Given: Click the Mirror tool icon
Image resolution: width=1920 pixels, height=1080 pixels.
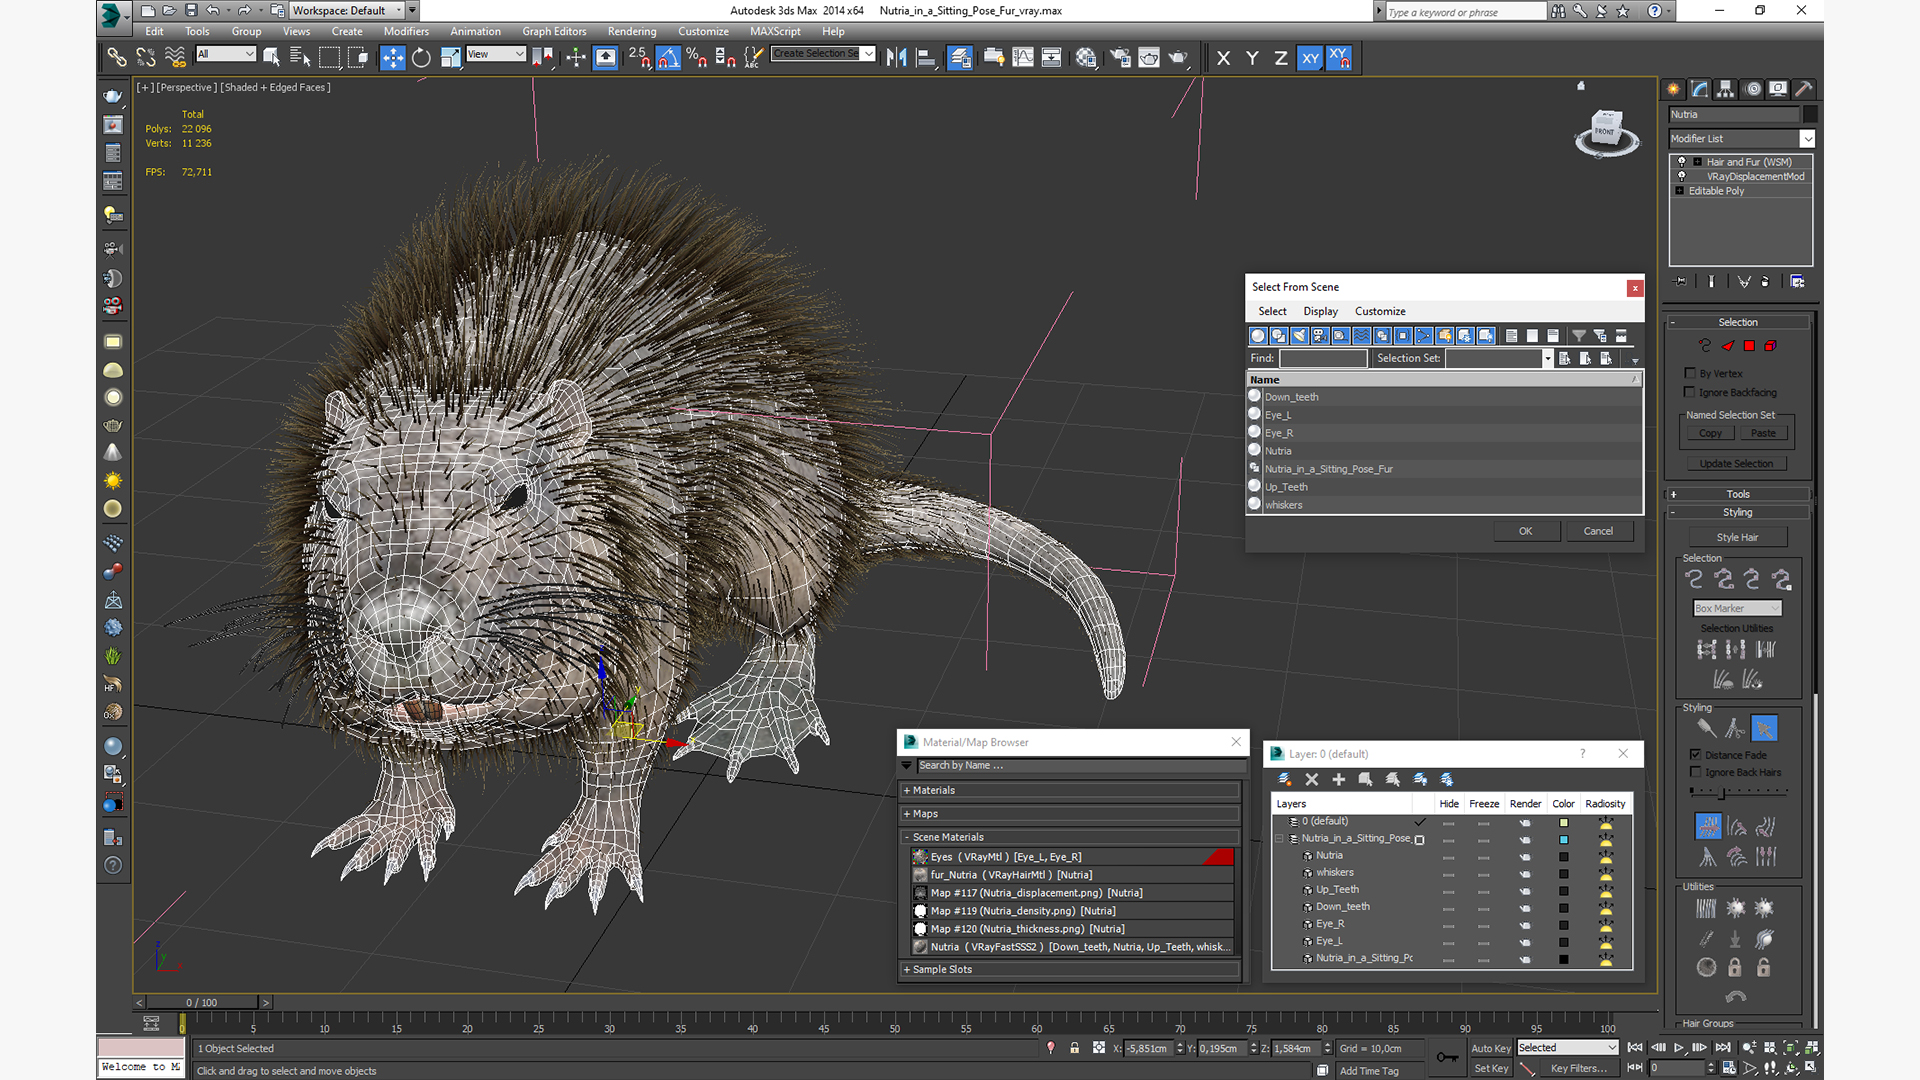Looking at the screenshot, I should coord(896,57).
